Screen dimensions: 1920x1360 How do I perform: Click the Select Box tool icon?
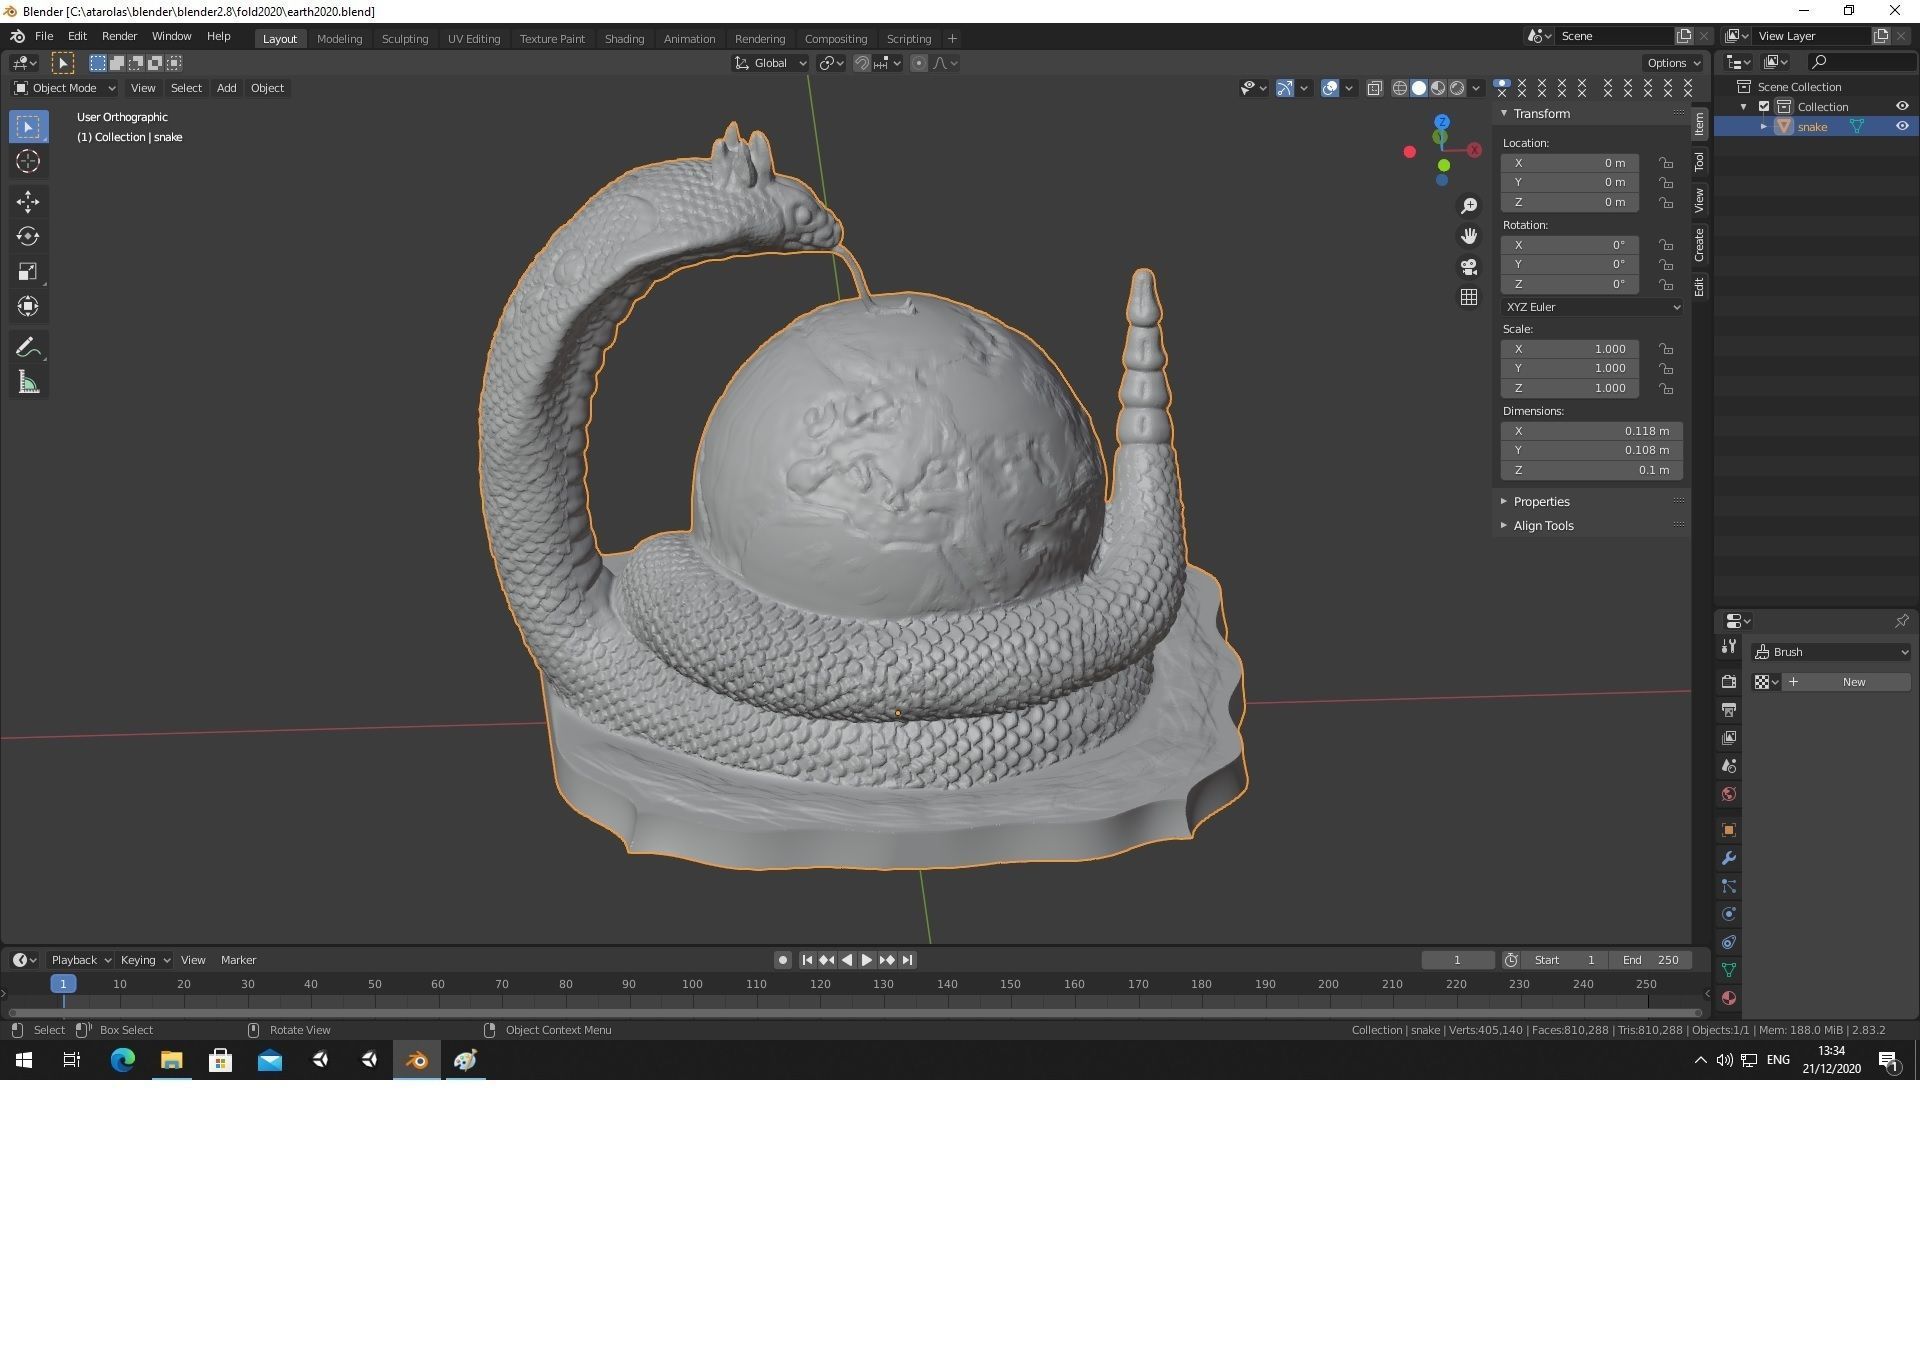(28, 127)
